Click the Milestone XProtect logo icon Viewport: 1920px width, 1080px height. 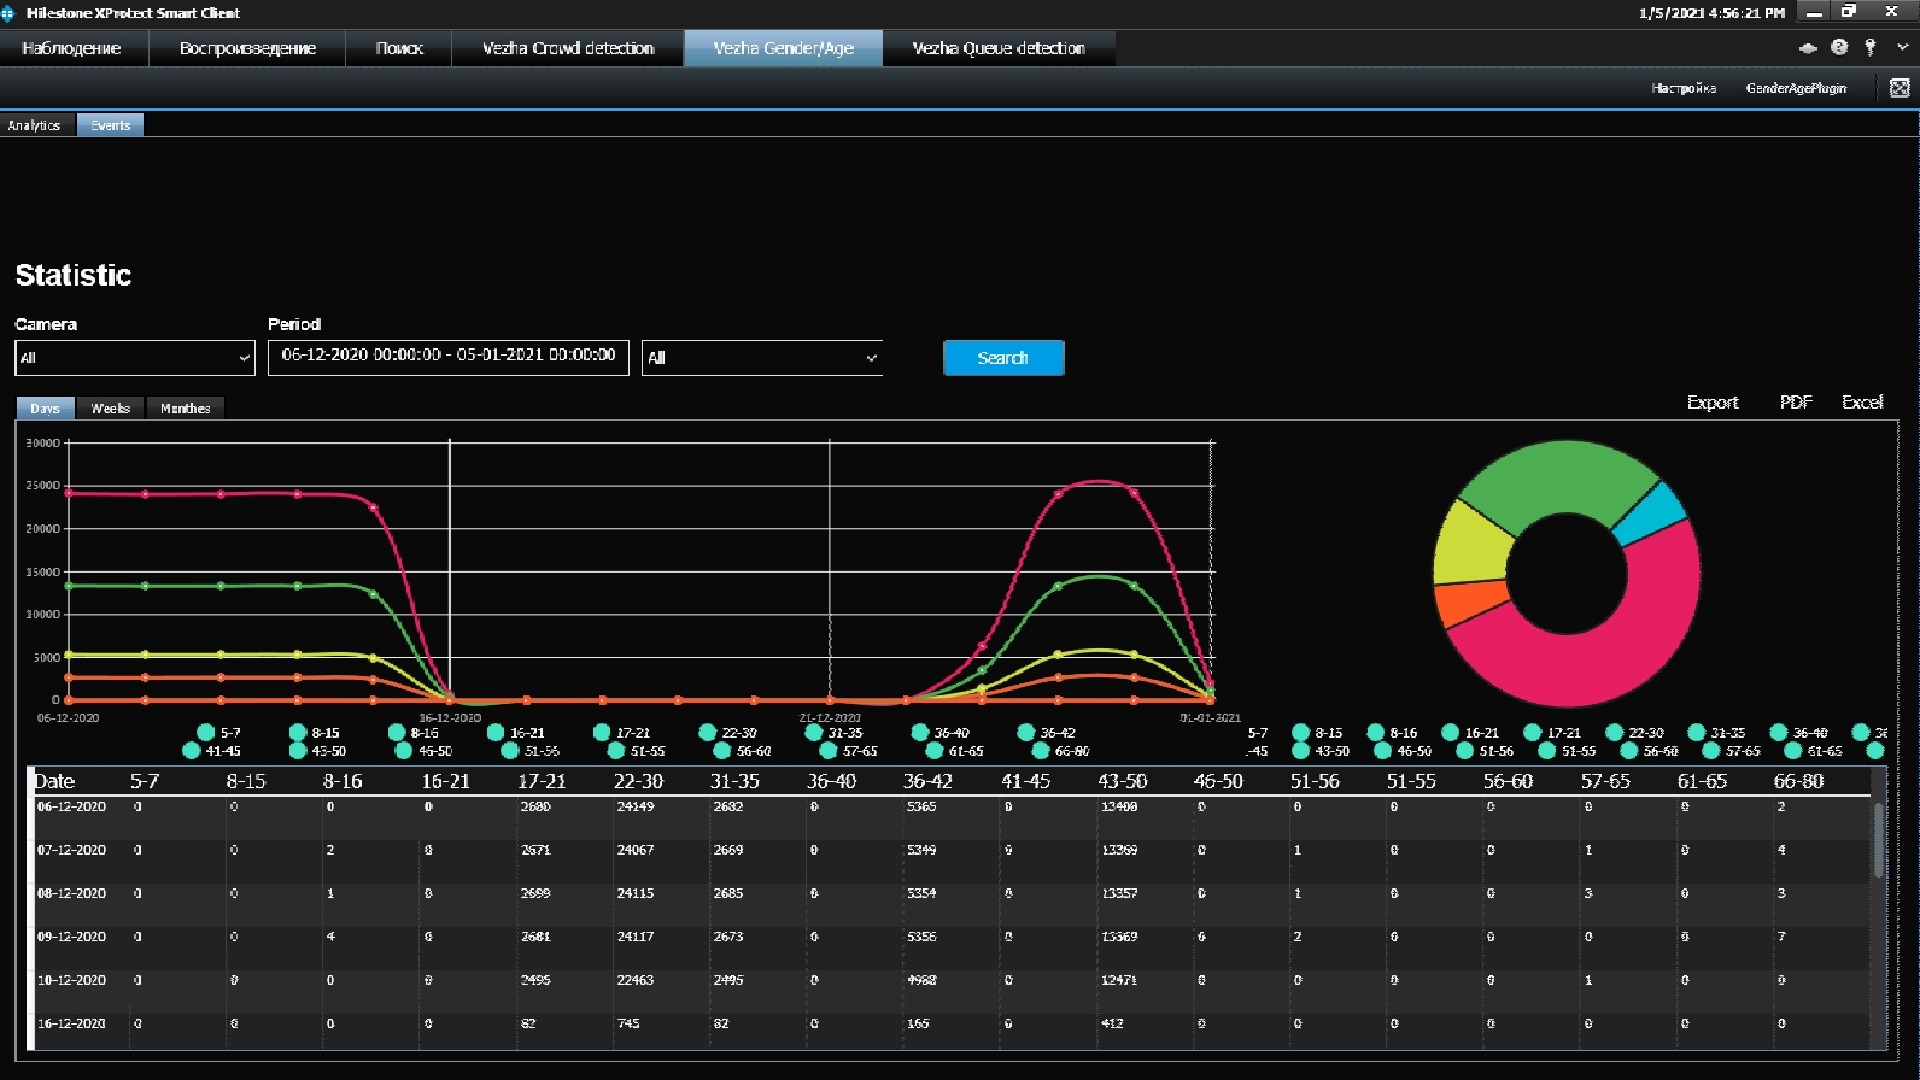tap(8, 13)
